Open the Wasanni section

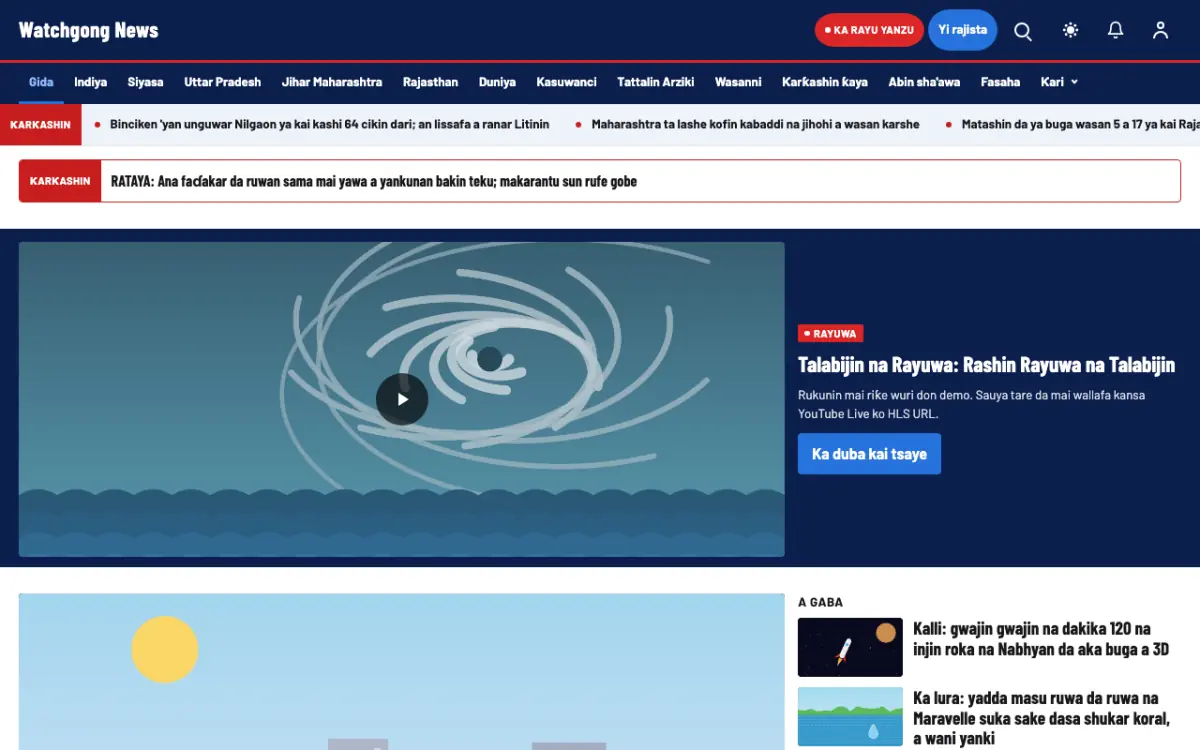738,82
